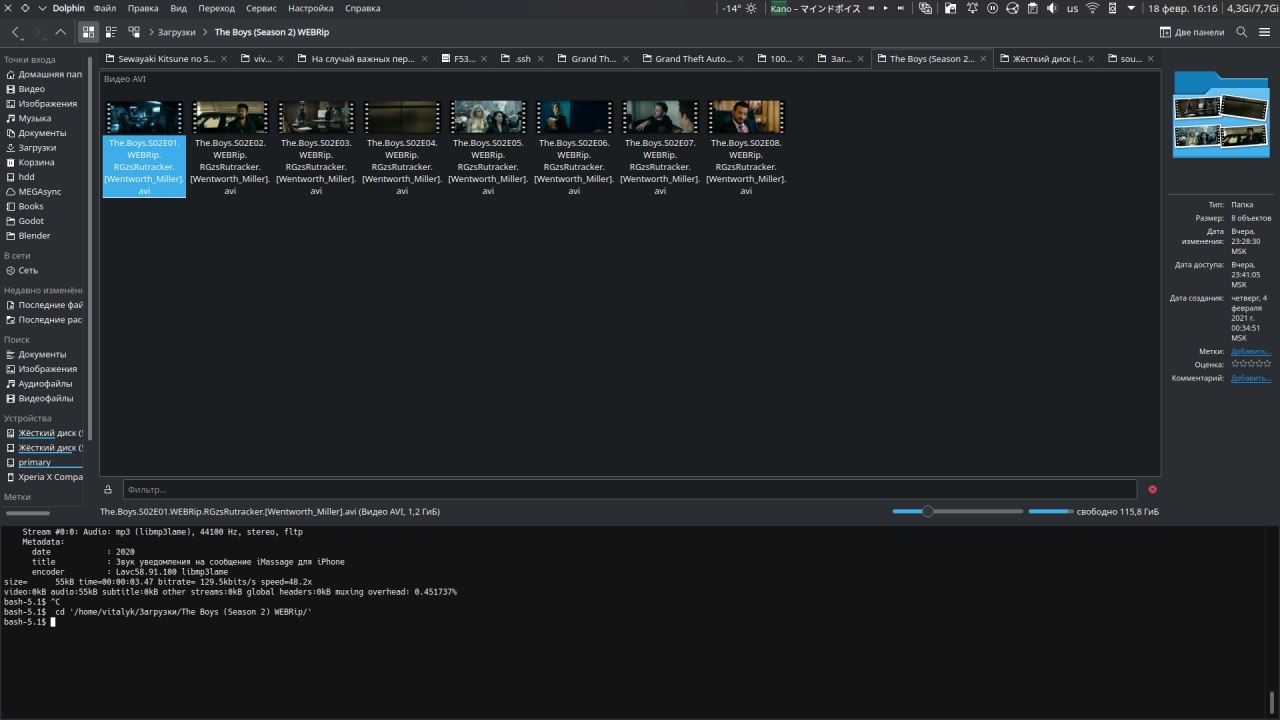
Task: Select the primary device in places panel
Action: click(x=44, y=462)
